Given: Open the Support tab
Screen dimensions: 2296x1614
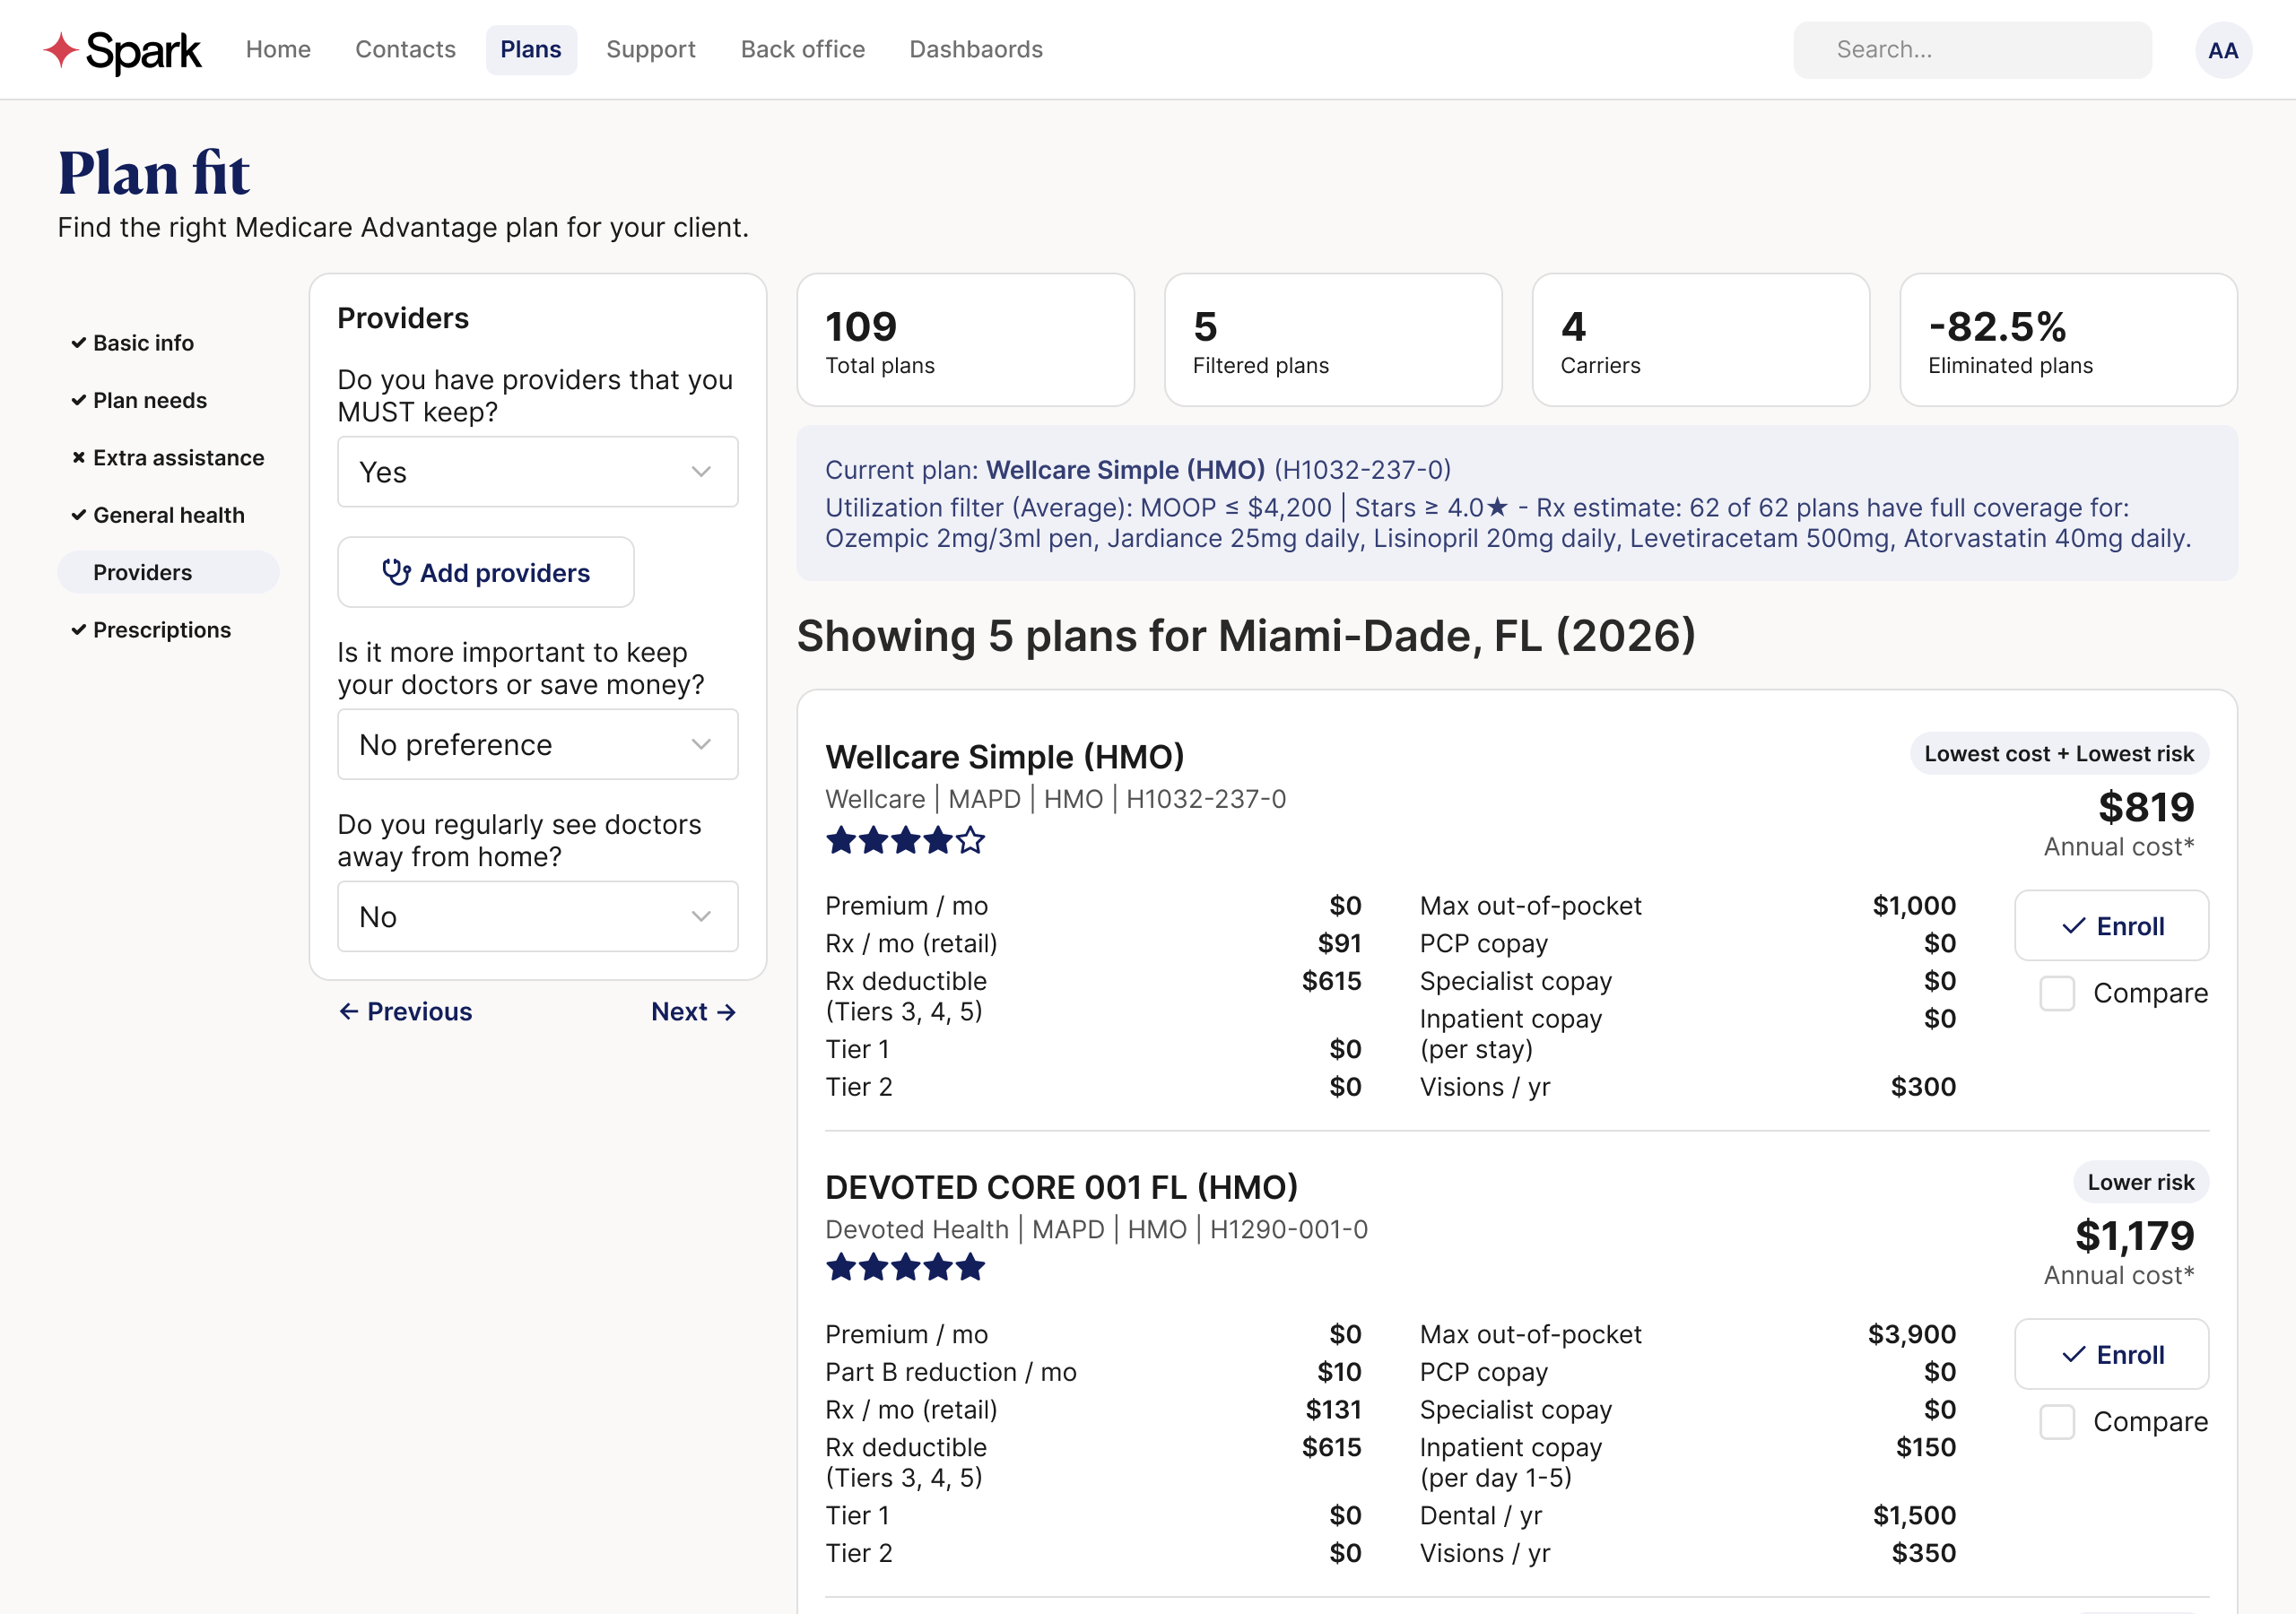Looking at the screenshot, I should 651,50.
